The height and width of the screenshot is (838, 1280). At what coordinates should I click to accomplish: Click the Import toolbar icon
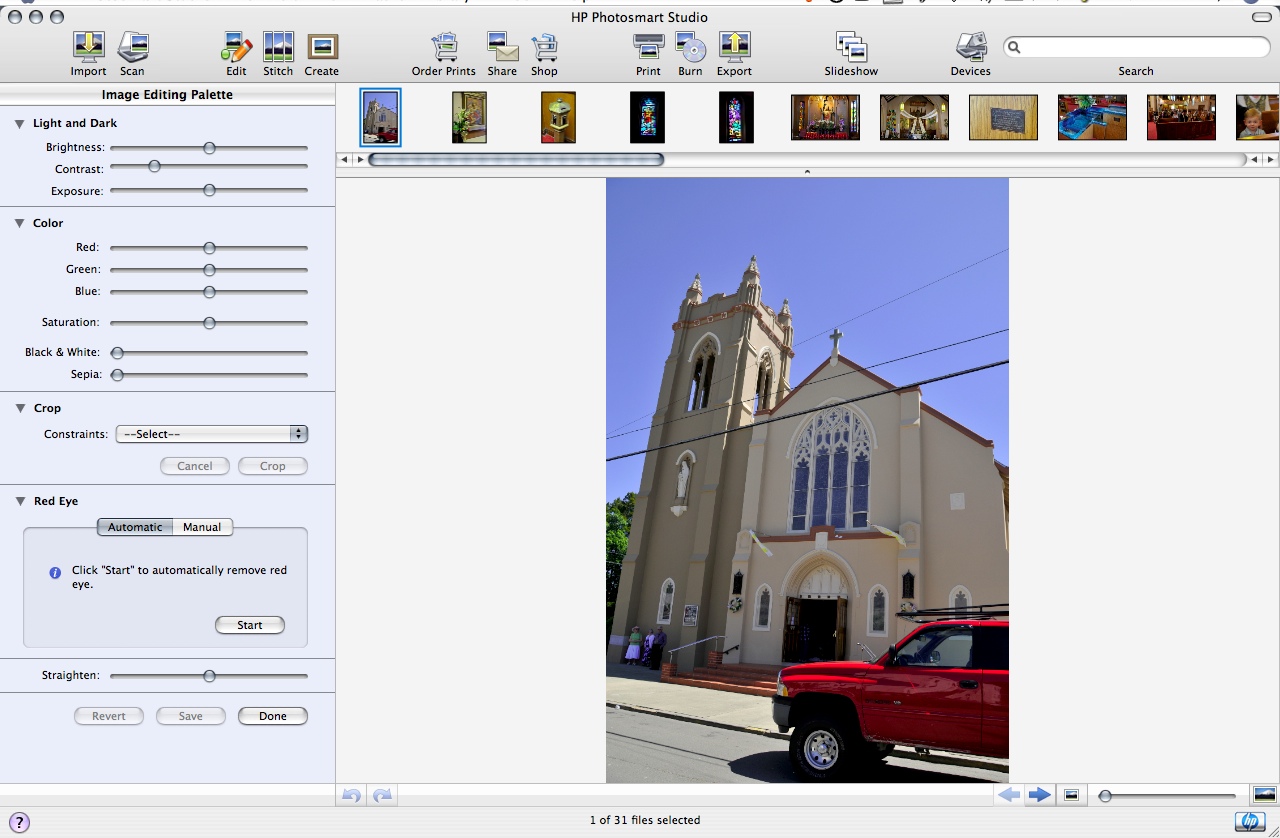click(x=88, y=47)
